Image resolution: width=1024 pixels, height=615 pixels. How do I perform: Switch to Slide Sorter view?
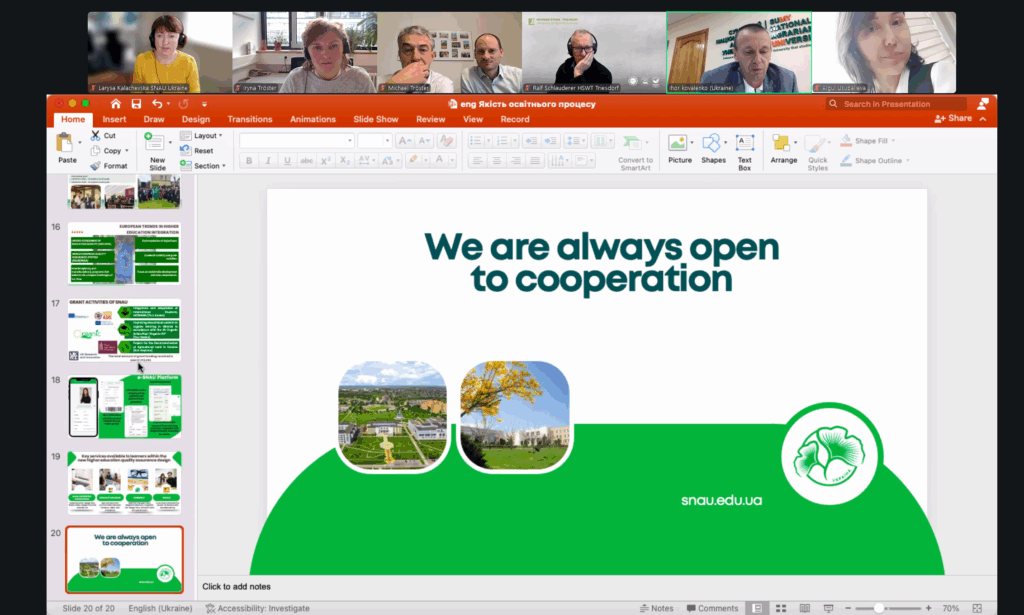pyautogui.click(x=781, y=608)
